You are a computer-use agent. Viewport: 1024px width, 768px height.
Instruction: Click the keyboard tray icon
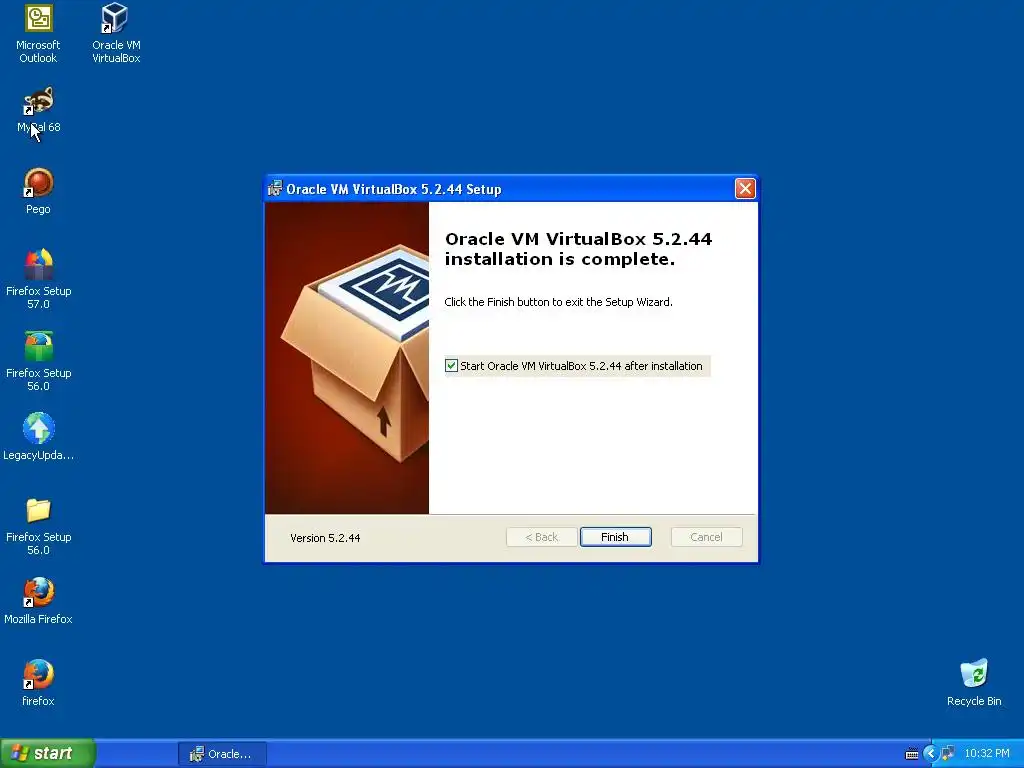pyautogui.click(x=912, y=754)
